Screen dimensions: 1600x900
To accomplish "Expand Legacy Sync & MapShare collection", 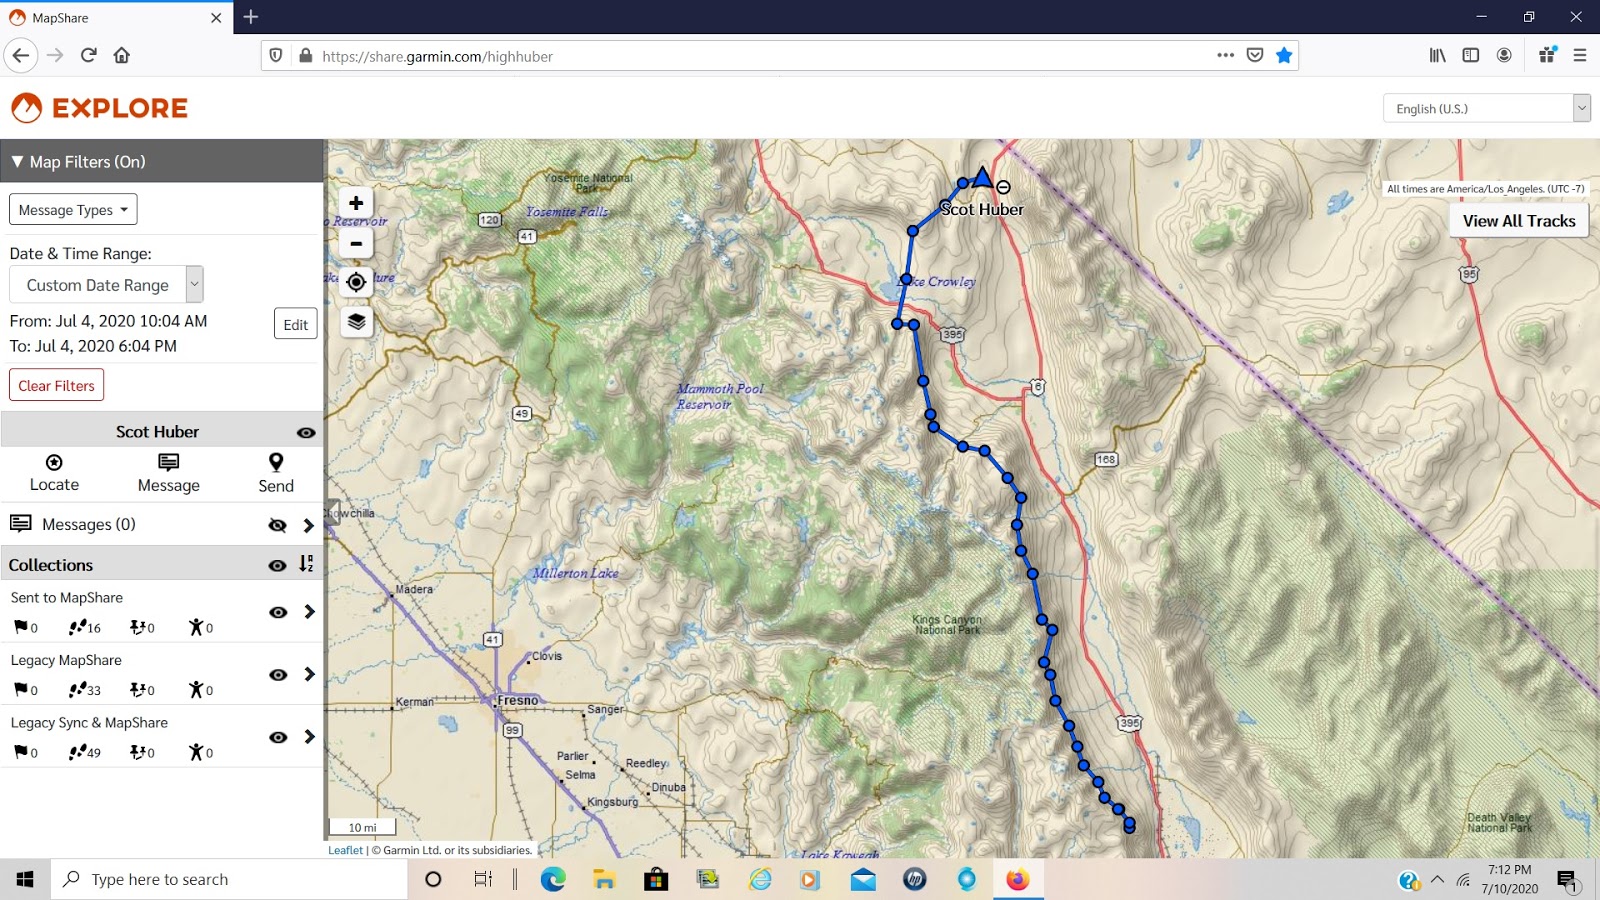I will point(309,737).
